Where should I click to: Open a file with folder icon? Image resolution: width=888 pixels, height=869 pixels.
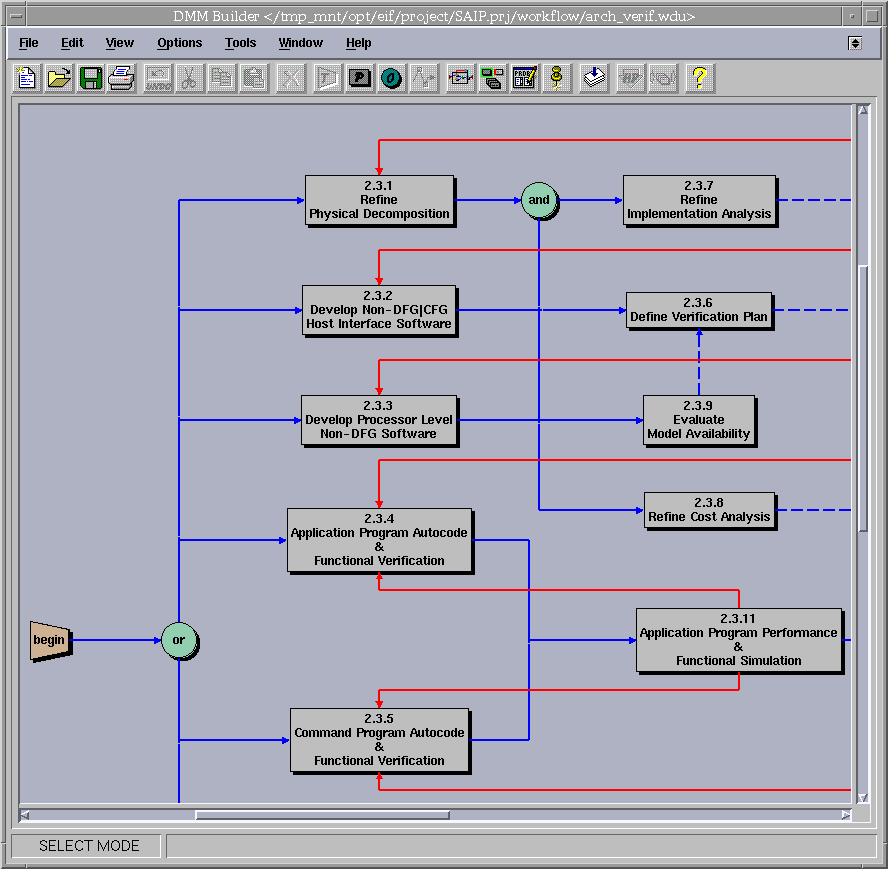pyautogui.click(x=59, y=78)
